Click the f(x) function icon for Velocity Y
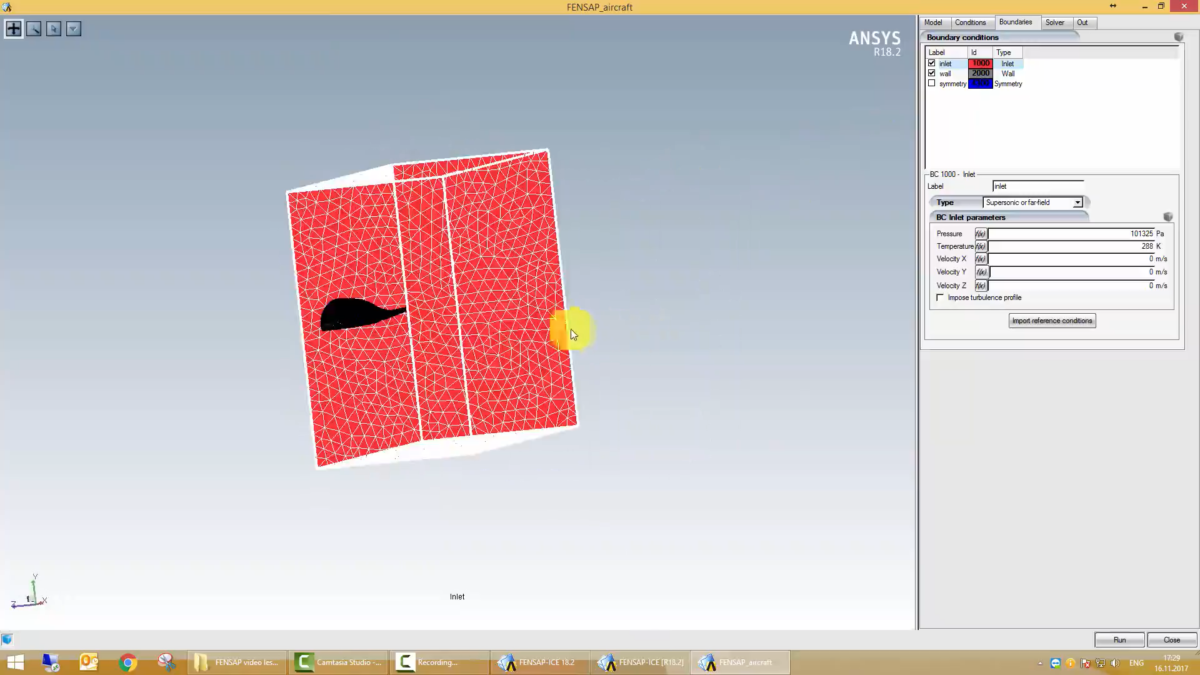Viewport: 1200px width, 675px height. point(981,272)
